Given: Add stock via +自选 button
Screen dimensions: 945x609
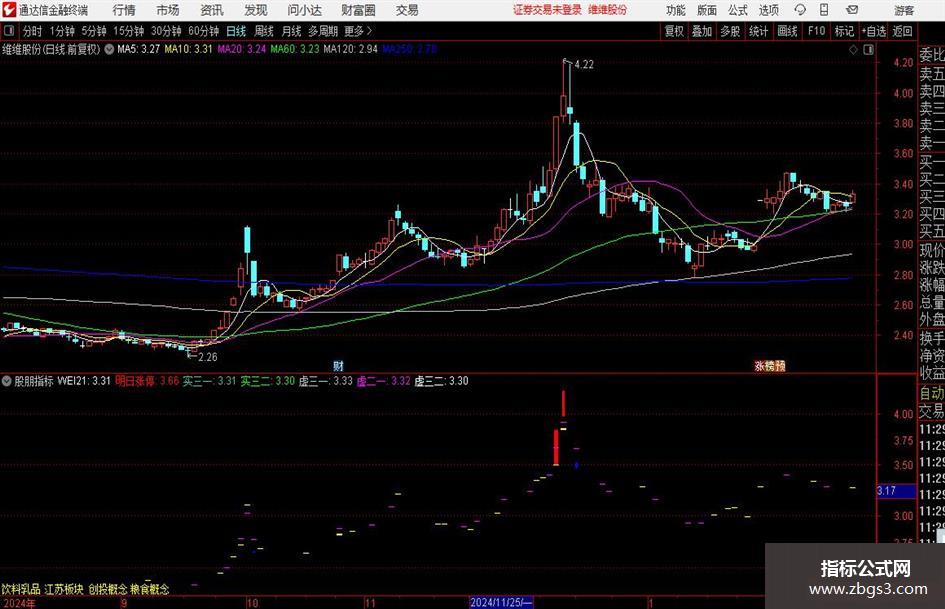Looking at the screenshot, I should point(873,31).
